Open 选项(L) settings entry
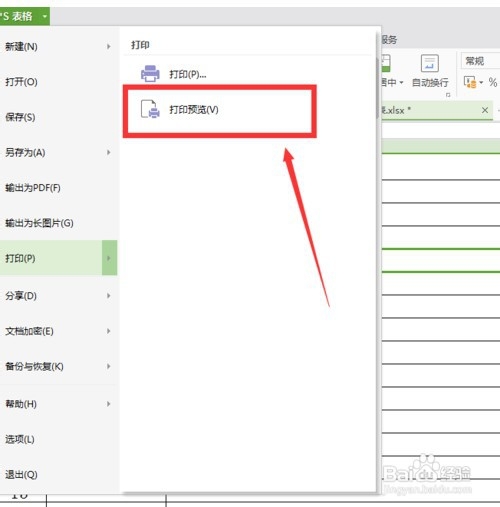 58,439
